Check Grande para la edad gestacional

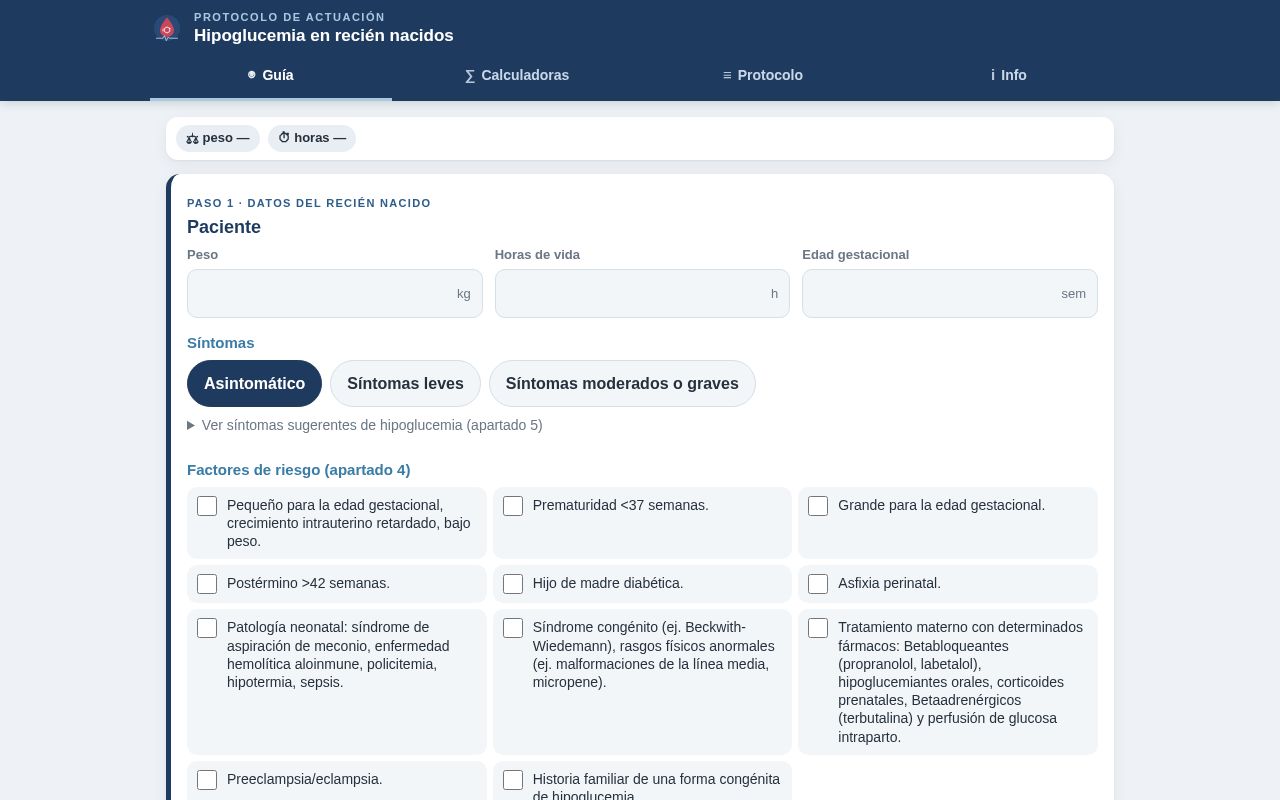coord(818,506)
